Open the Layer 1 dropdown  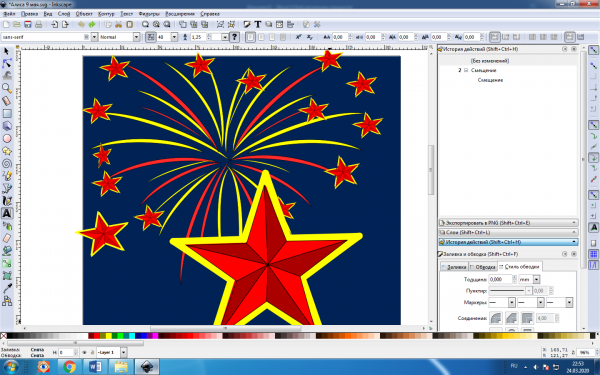point(123,352)
